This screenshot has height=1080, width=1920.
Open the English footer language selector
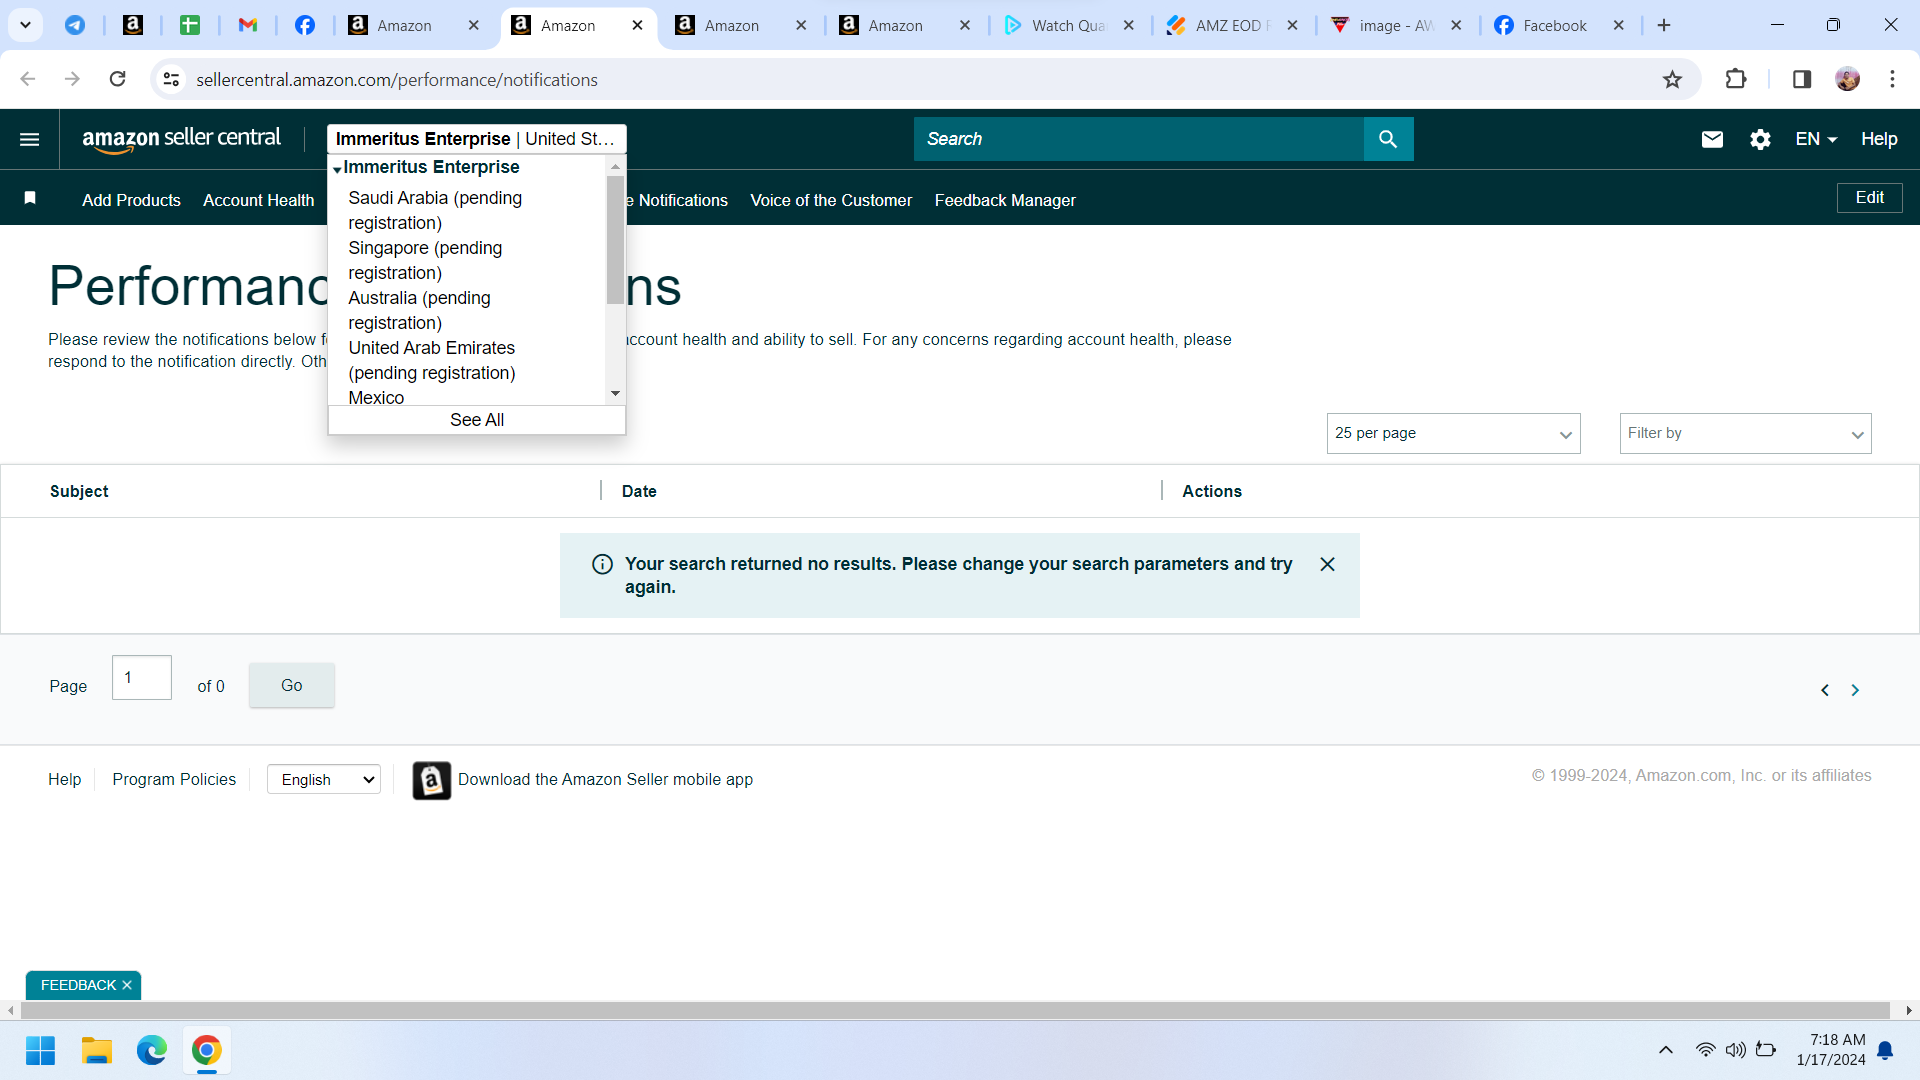(x=324, y=780)
